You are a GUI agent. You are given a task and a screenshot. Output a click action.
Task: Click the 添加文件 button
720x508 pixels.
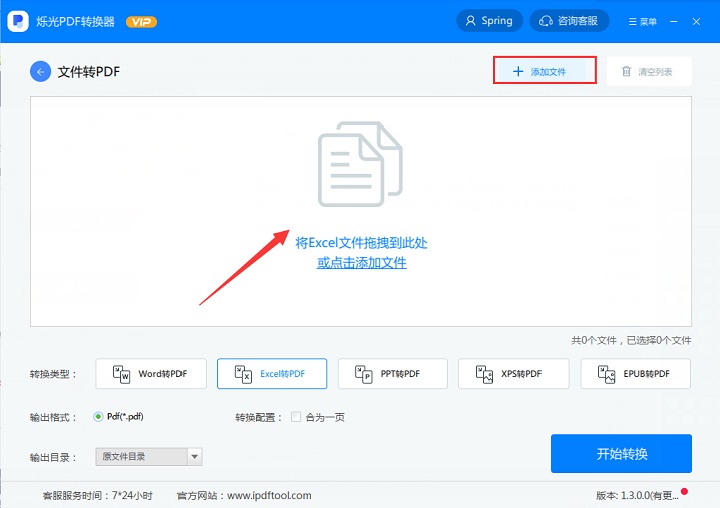point(545,70)
